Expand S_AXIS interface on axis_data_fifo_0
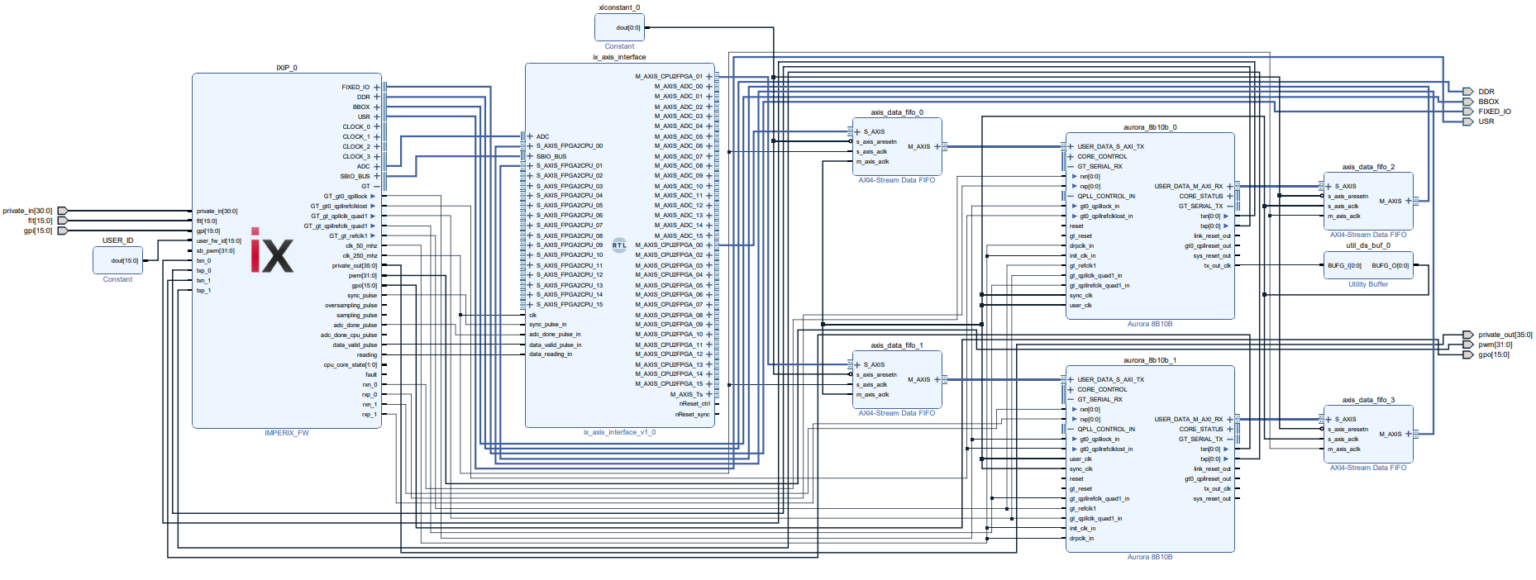 [x=858, y=132]
